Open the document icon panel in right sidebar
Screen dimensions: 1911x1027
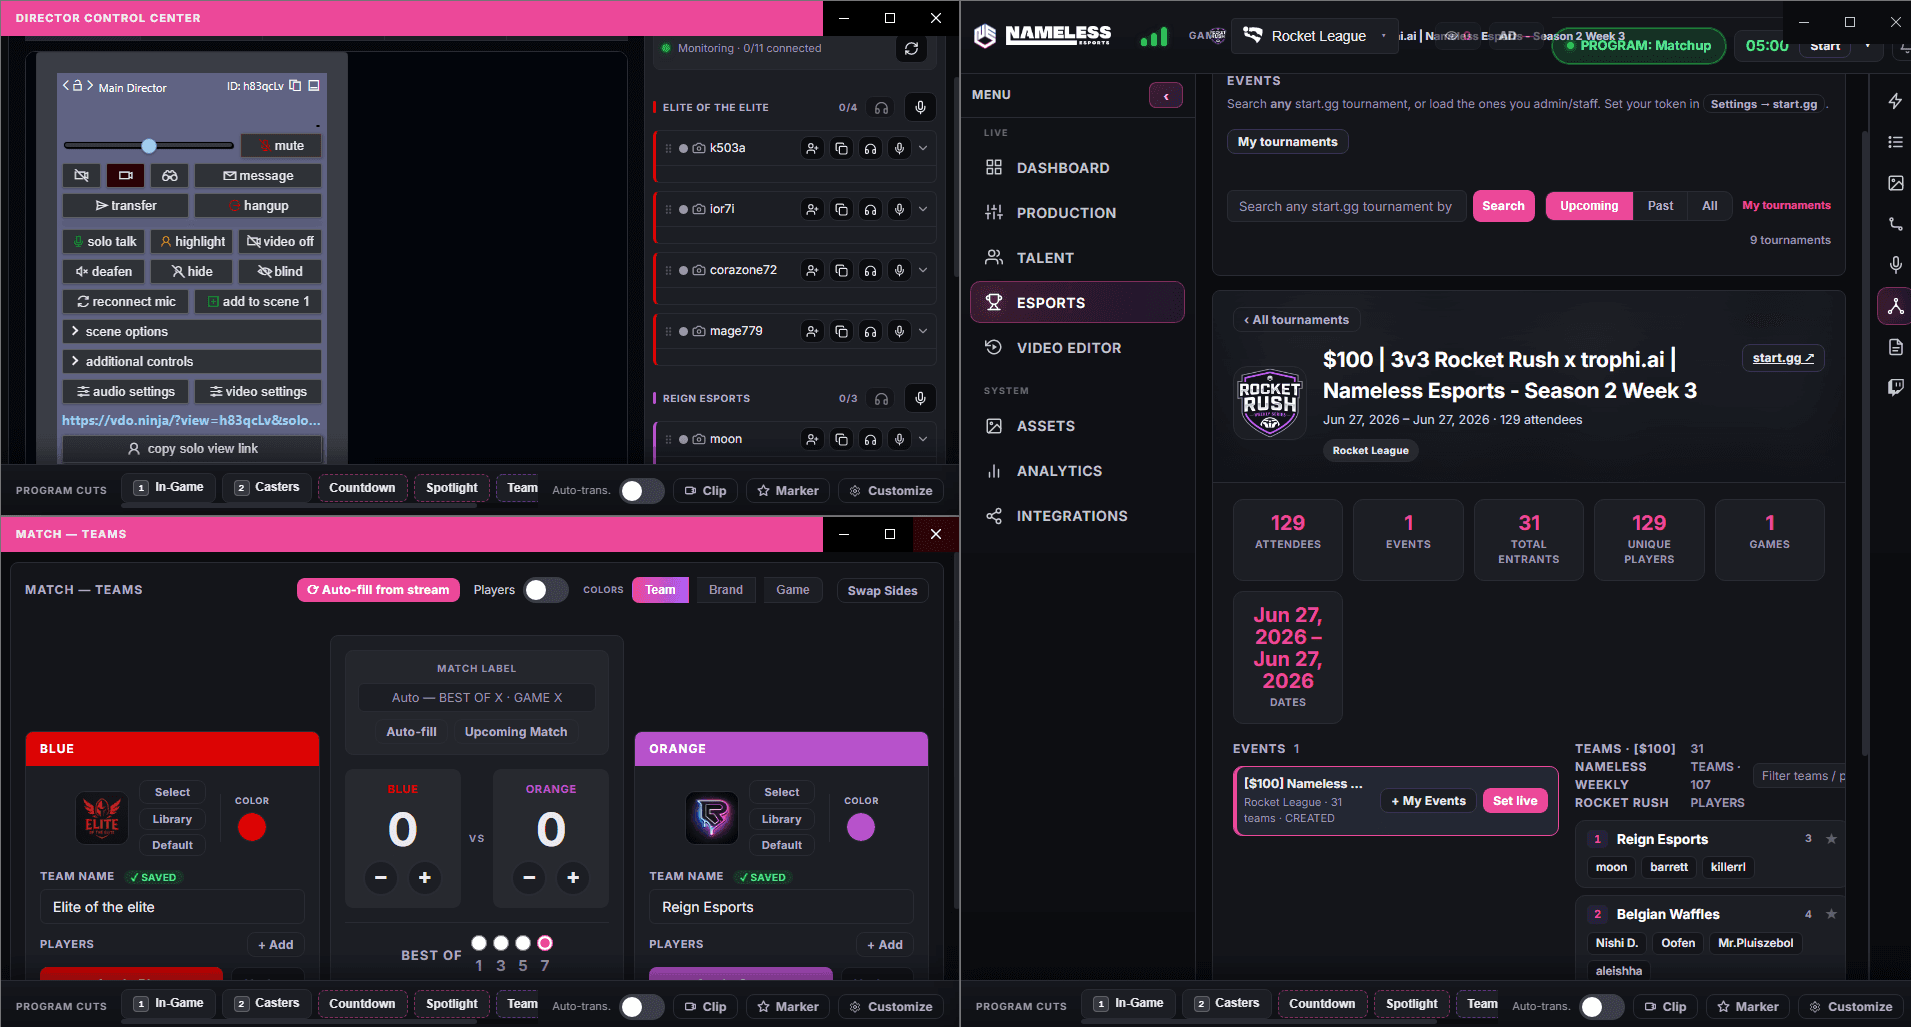click(x=1895, y=347)
